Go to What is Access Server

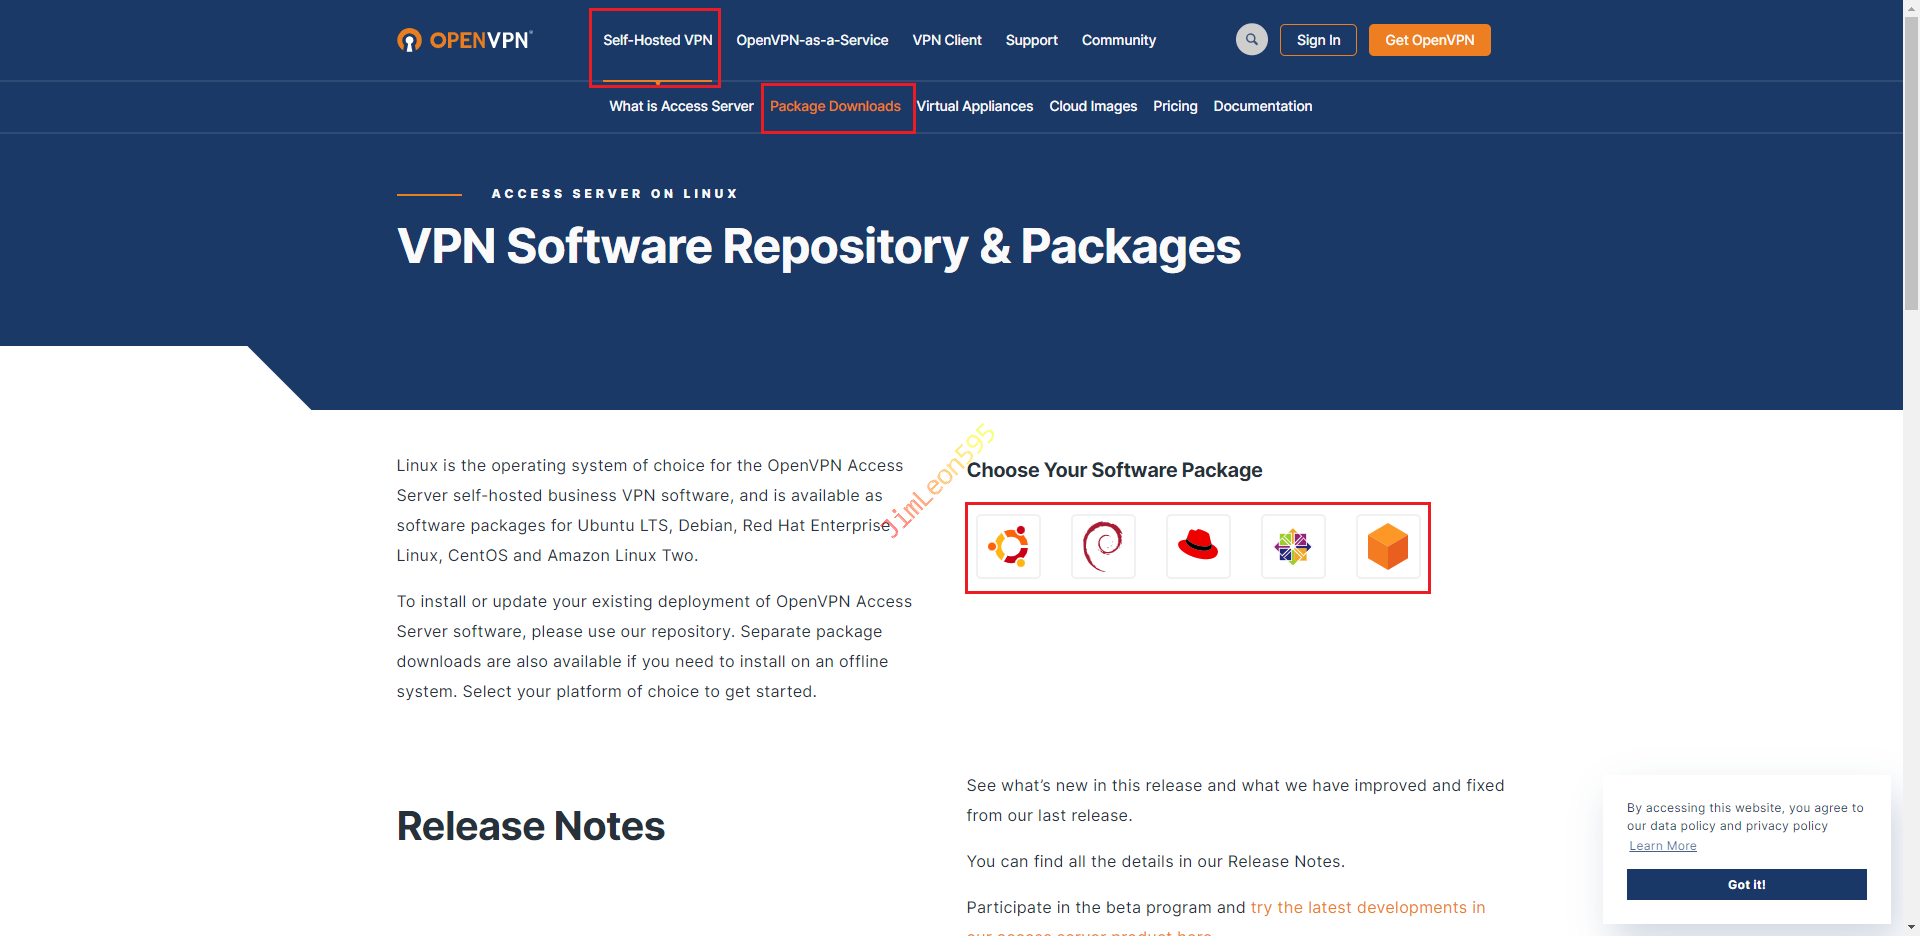681,106
